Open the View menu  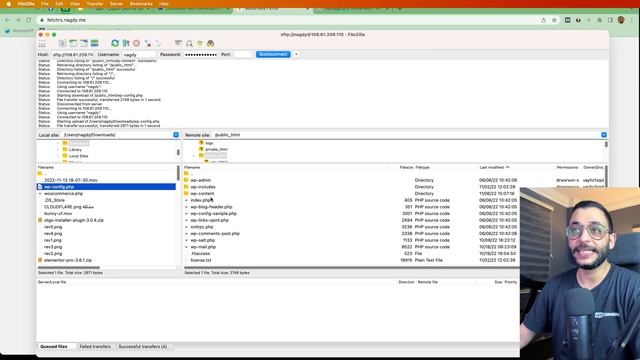point(75,4)
